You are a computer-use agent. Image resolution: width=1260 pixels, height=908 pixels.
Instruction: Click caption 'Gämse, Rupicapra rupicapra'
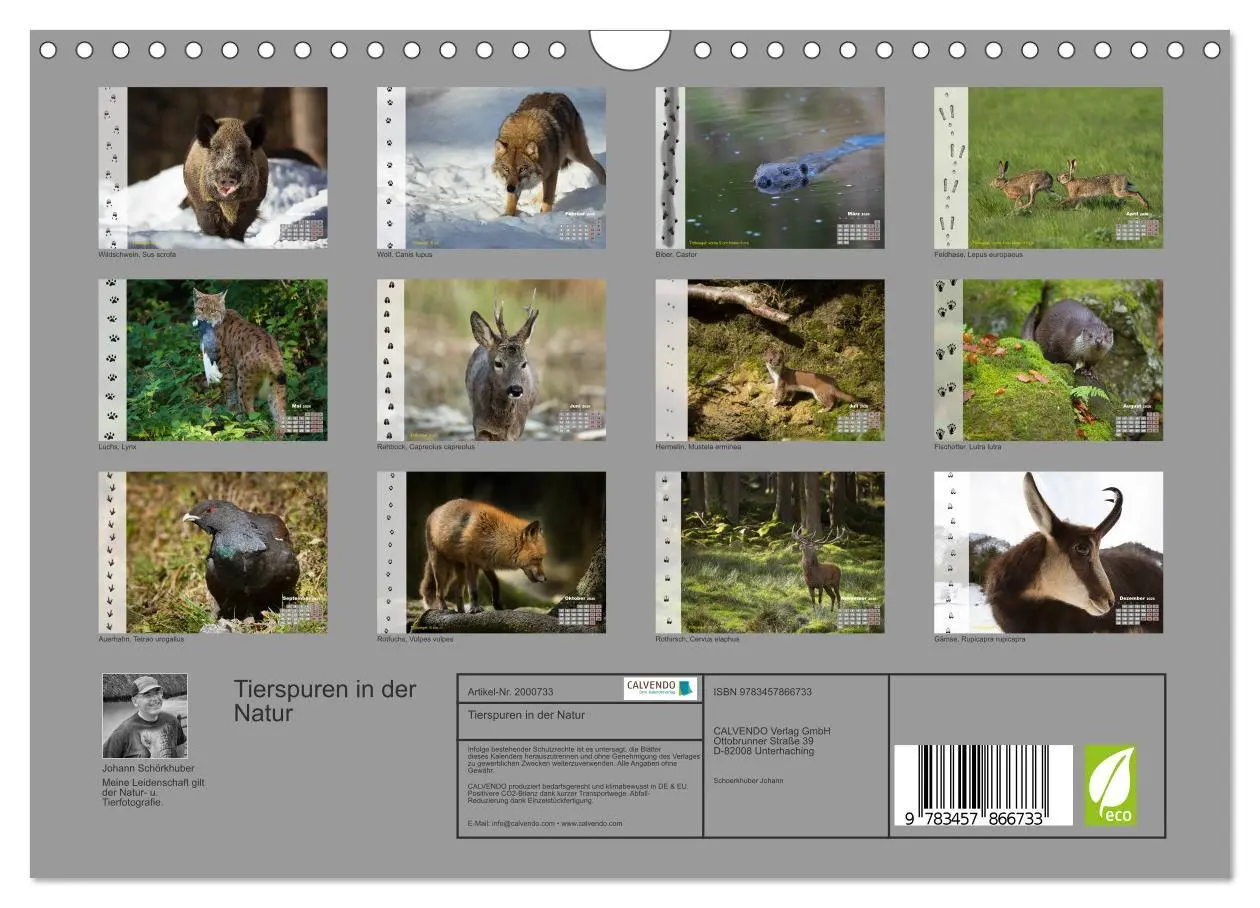point(980,639)
